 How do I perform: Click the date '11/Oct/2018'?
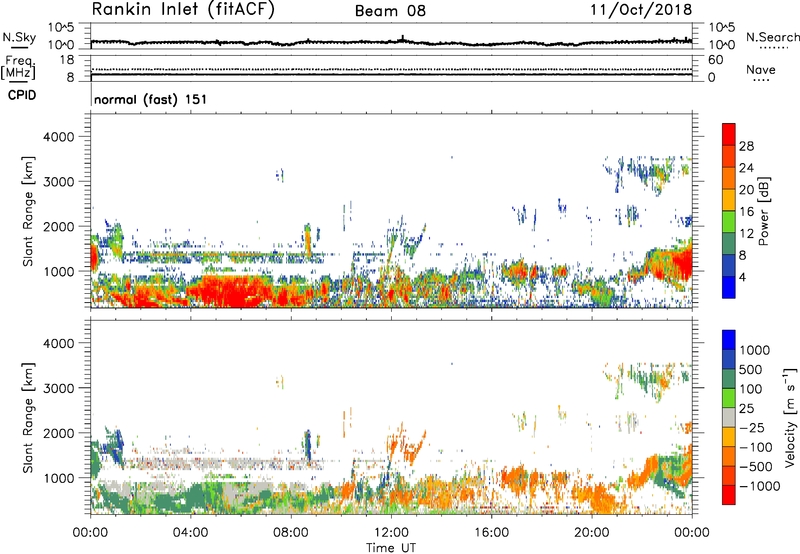[641, 10]
